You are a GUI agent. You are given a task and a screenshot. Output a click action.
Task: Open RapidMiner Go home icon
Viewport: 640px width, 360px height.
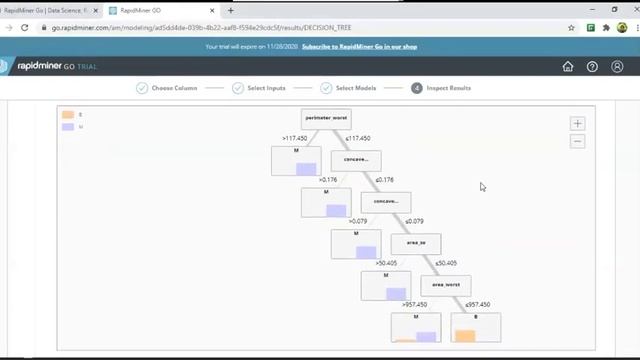coord(568,67)
